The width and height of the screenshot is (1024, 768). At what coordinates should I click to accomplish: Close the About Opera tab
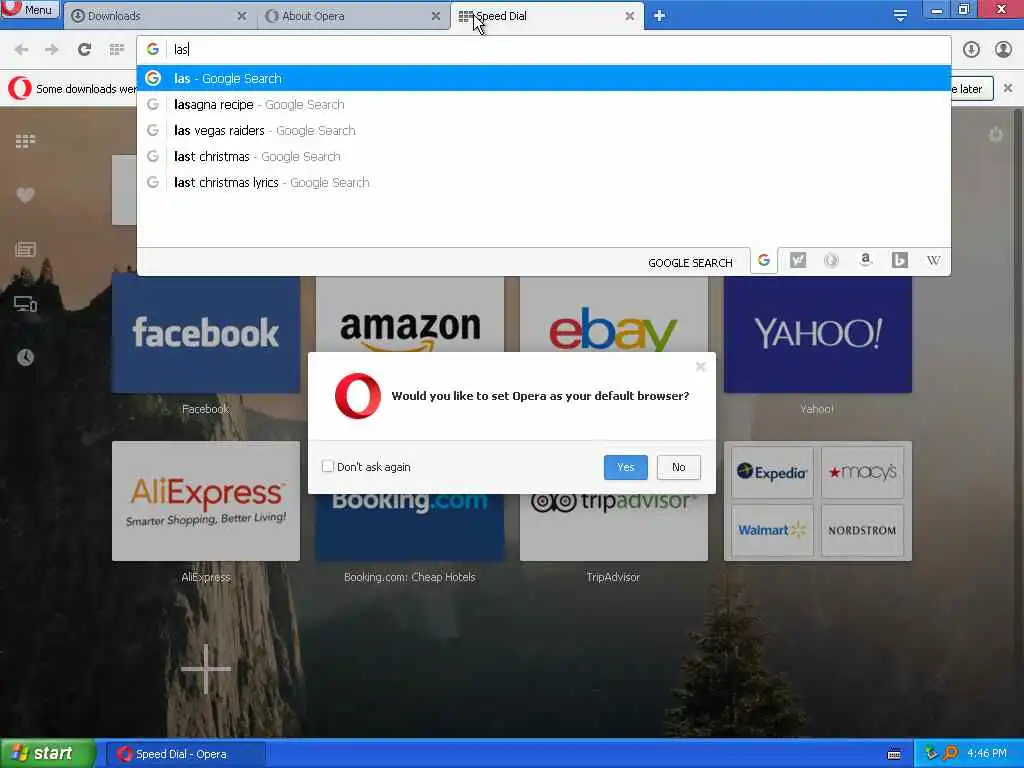coord(436,16)
